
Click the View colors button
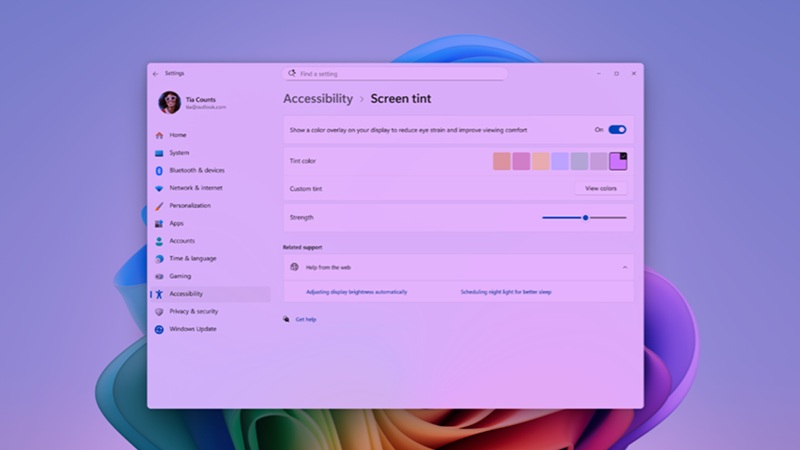click(x=601, y=189)
